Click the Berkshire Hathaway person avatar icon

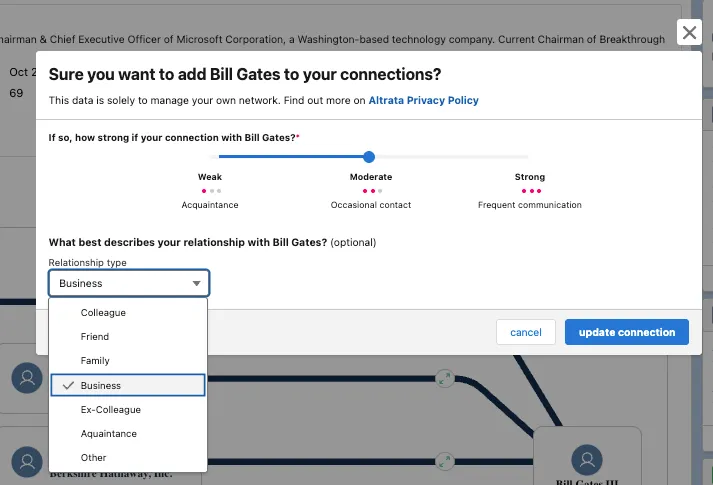point(27,462)
